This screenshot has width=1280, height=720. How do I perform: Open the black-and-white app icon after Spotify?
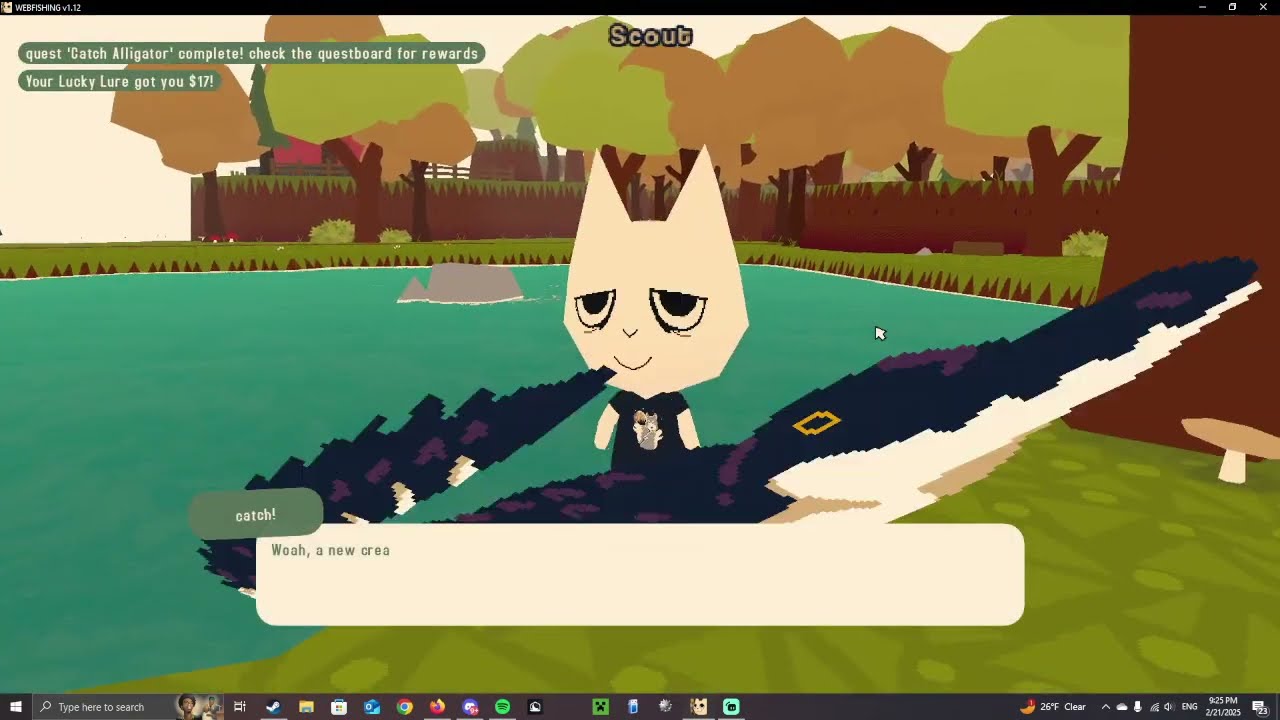[535, 707]
